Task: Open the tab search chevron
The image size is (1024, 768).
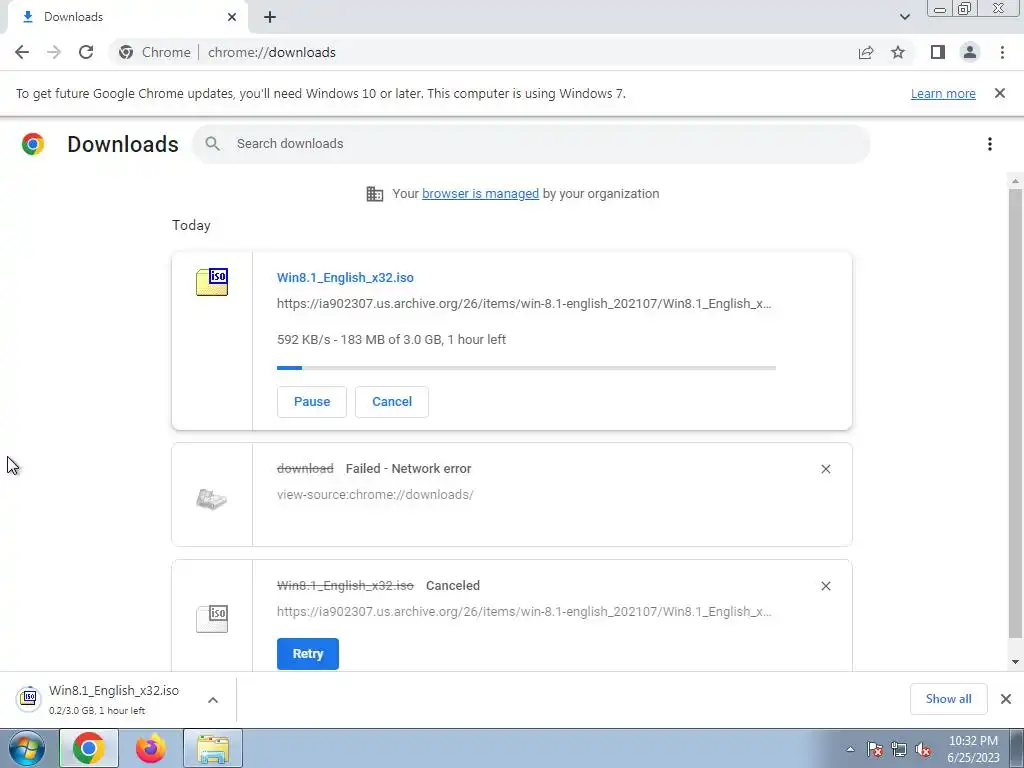Action: point(904,17)
